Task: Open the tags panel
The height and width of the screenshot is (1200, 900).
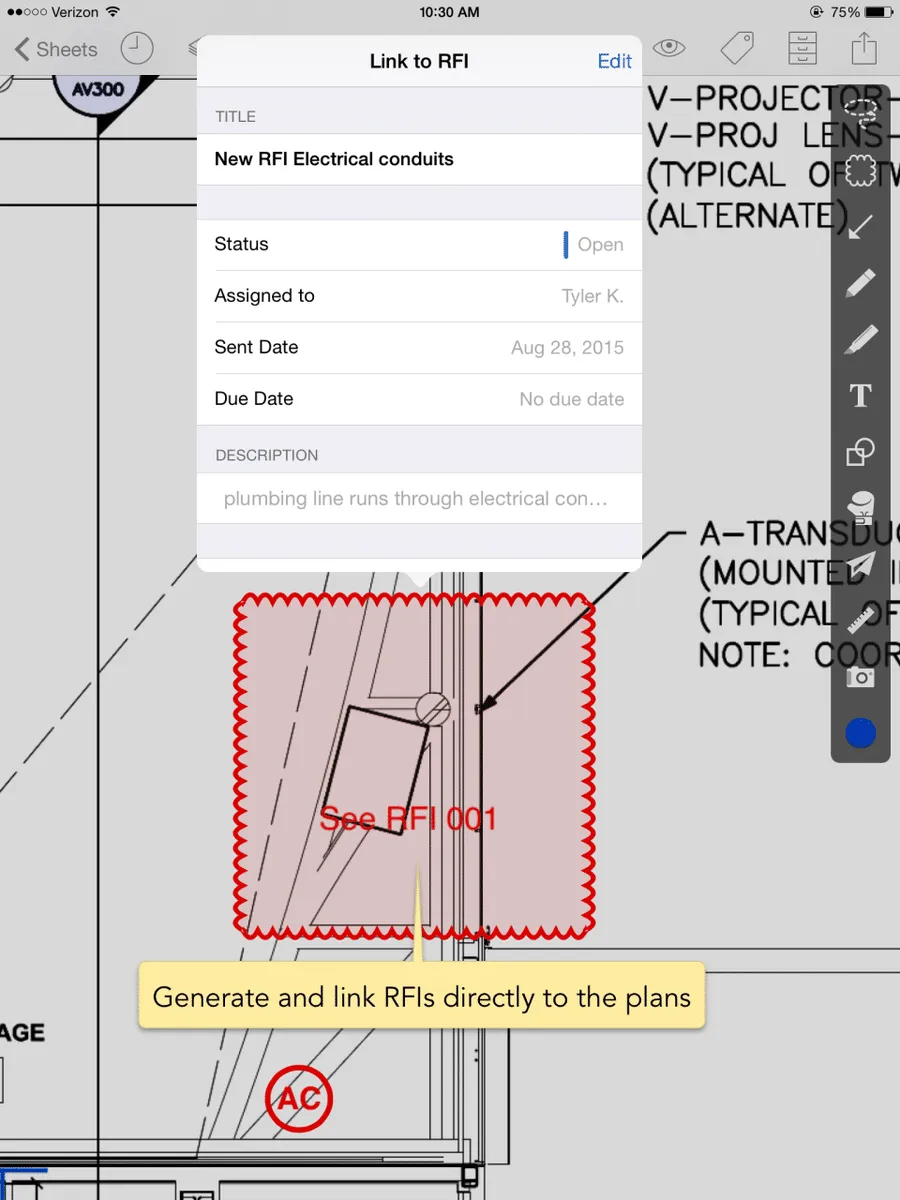Action: [737, 47]
